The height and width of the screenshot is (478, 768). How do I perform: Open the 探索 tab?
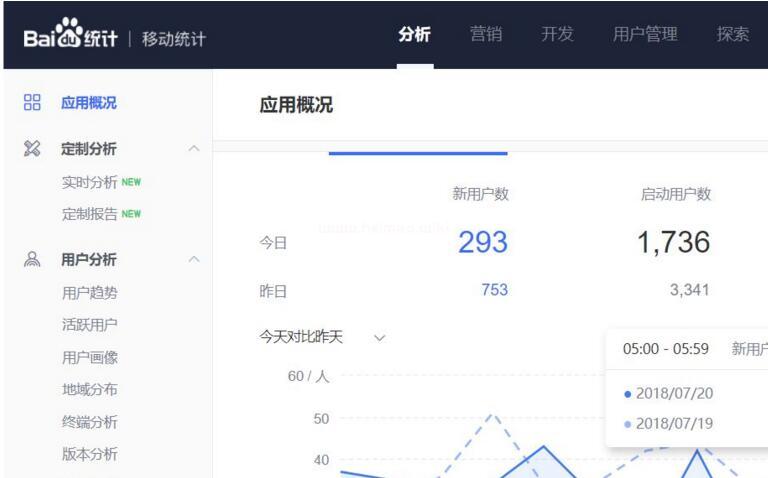click(x=732, y=34)
